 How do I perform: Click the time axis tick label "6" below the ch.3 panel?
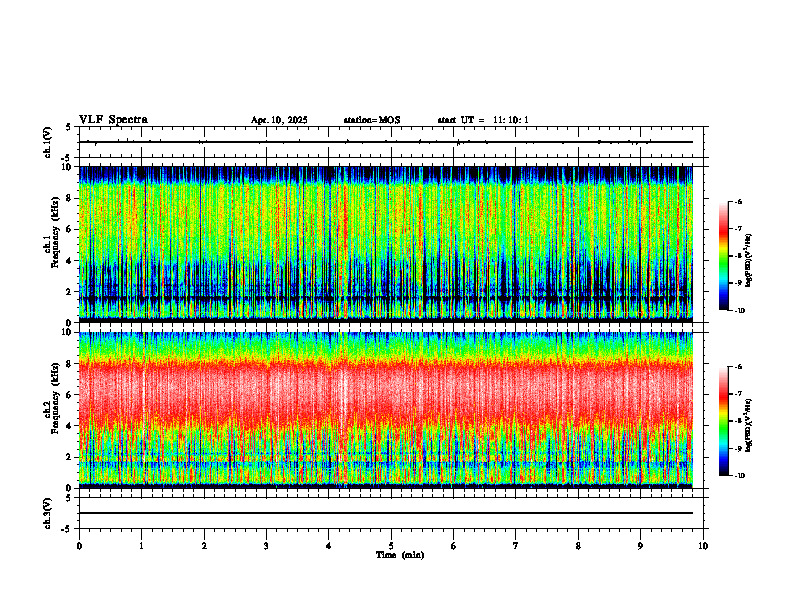tap(454, 546)
